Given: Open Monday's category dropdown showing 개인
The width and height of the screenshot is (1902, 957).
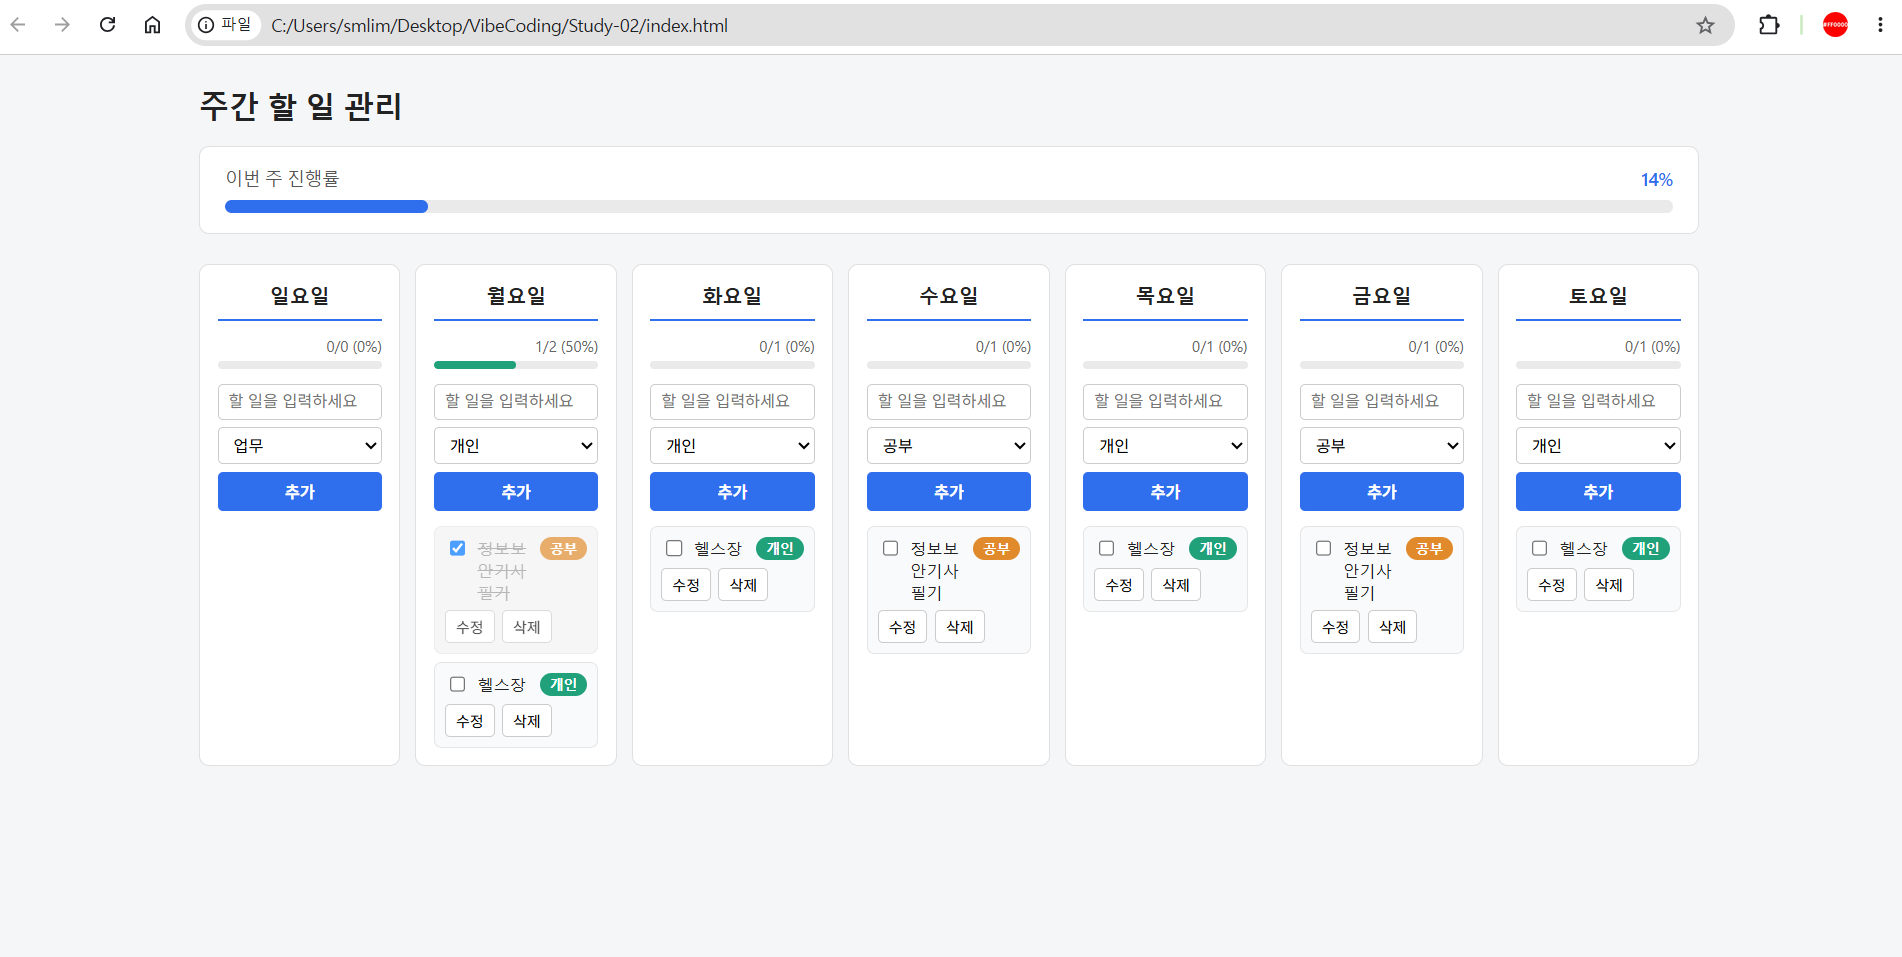Looking at the screenshot, I should [516, 446].
